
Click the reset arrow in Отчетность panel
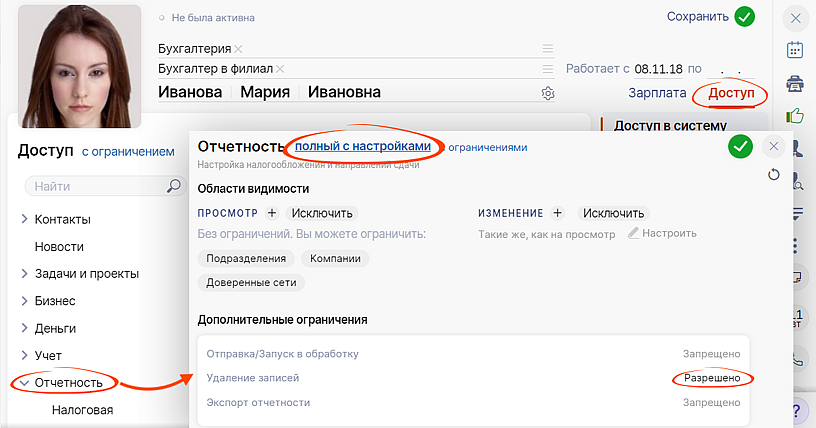772,175
